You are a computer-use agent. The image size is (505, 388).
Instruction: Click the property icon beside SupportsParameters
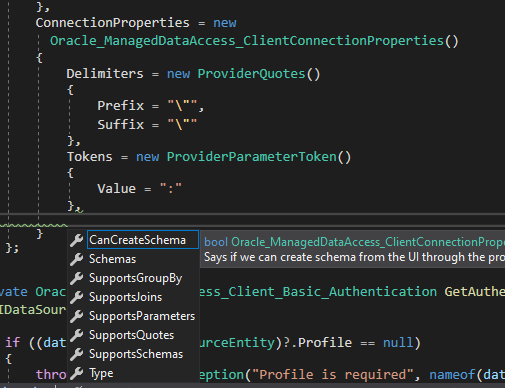coord(77,316)
